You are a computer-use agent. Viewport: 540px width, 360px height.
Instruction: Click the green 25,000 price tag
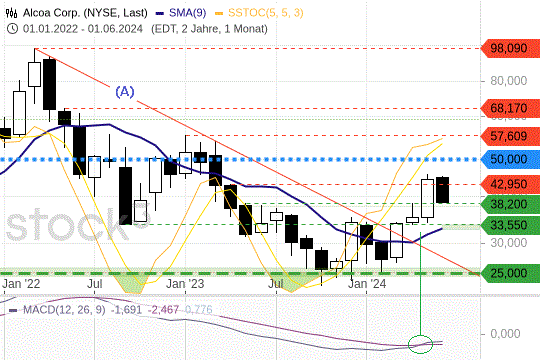(x=510, y=273)
